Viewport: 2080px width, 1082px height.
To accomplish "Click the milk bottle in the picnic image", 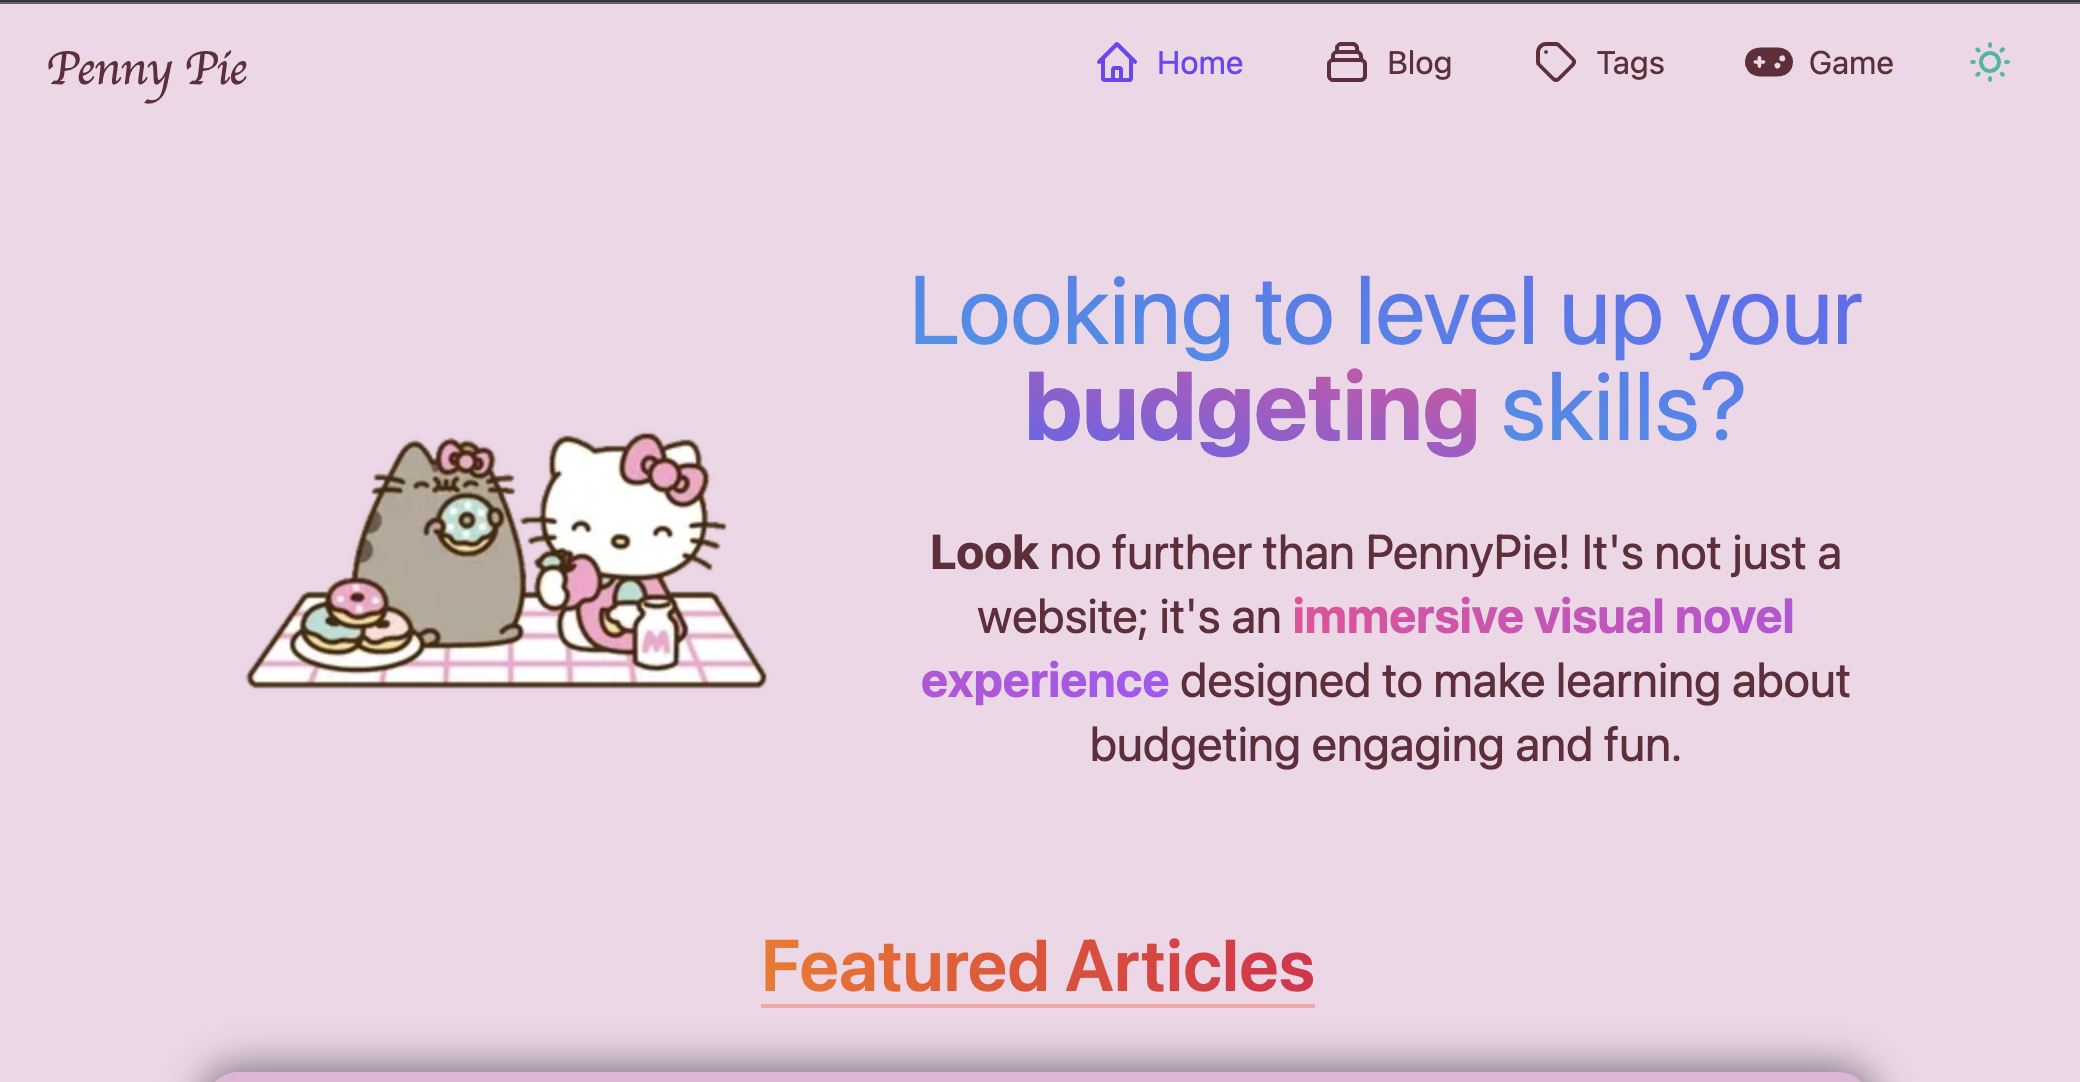I will 656,632.
